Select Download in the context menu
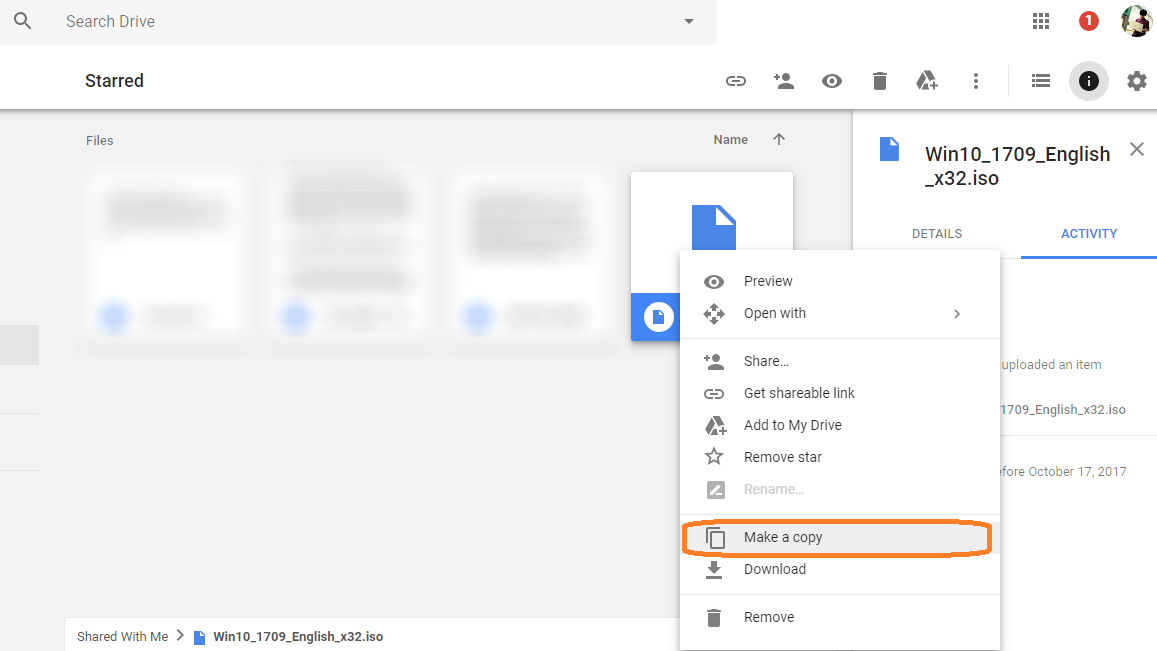Screen dimensions: 1157x651 click(x=774, y=569)
